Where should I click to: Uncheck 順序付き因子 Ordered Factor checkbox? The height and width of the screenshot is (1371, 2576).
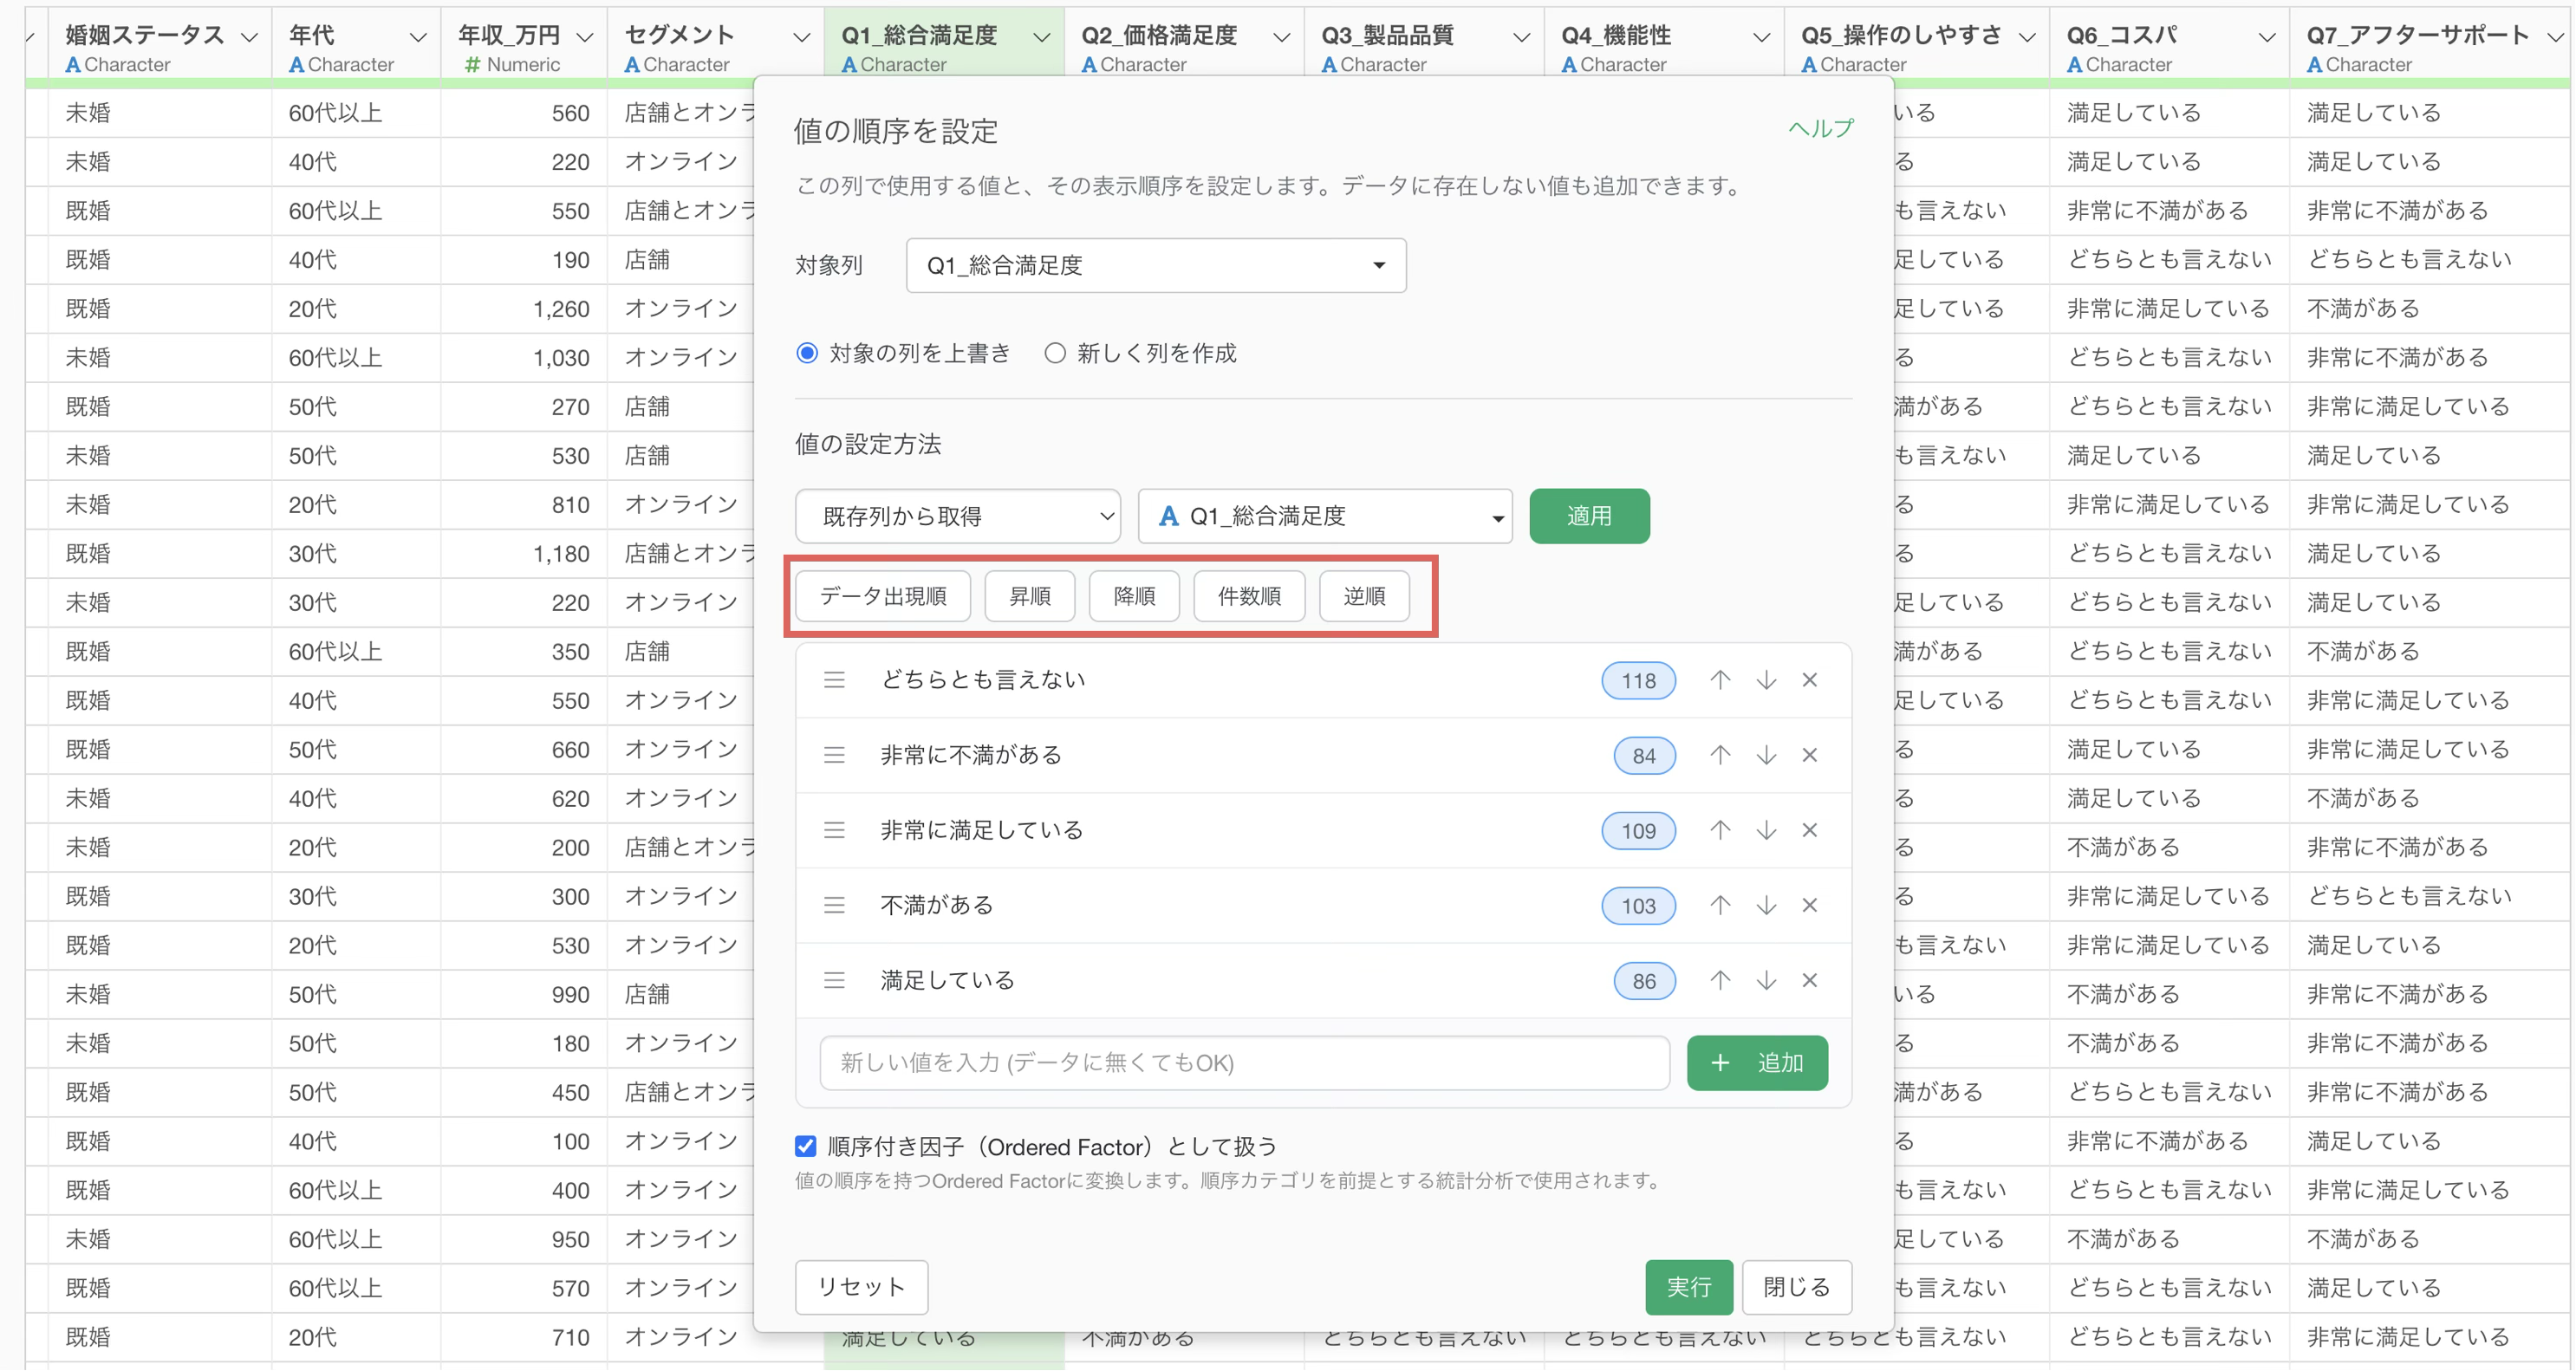tap(805, 1146)
